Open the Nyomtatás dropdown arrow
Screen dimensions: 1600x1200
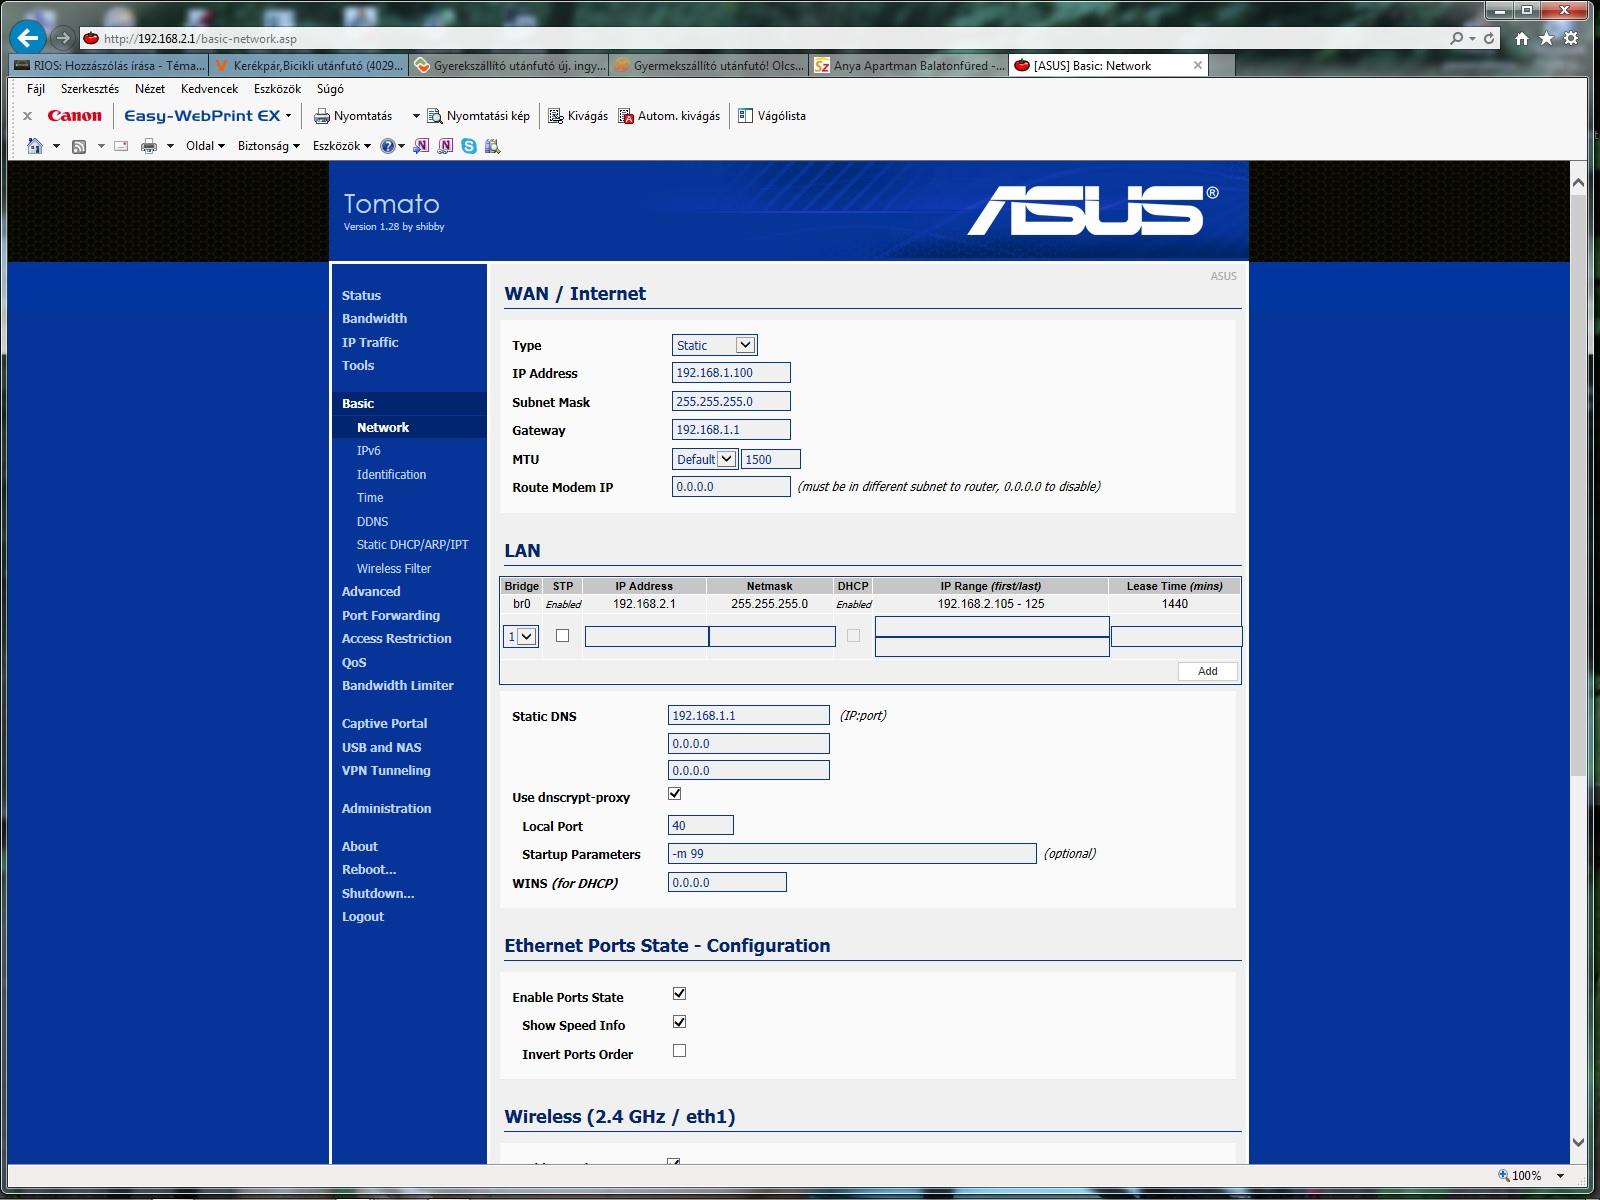(x=416, y=116)
